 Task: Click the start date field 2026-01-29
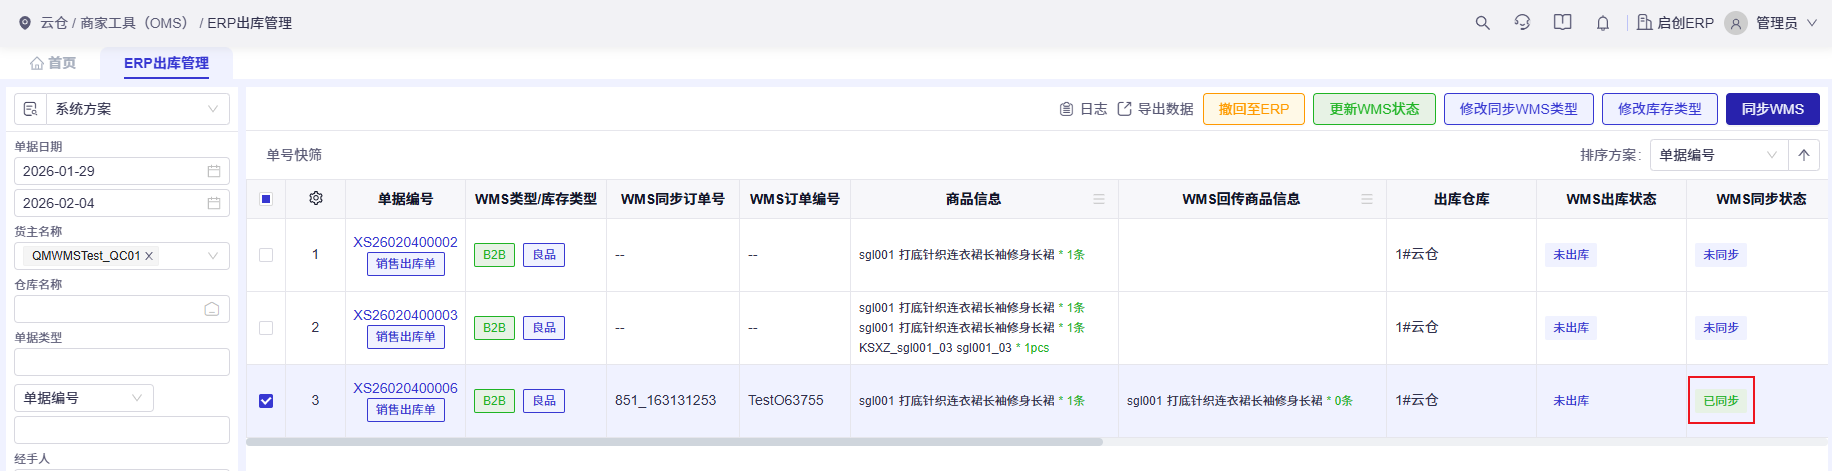tap(122, 171)
